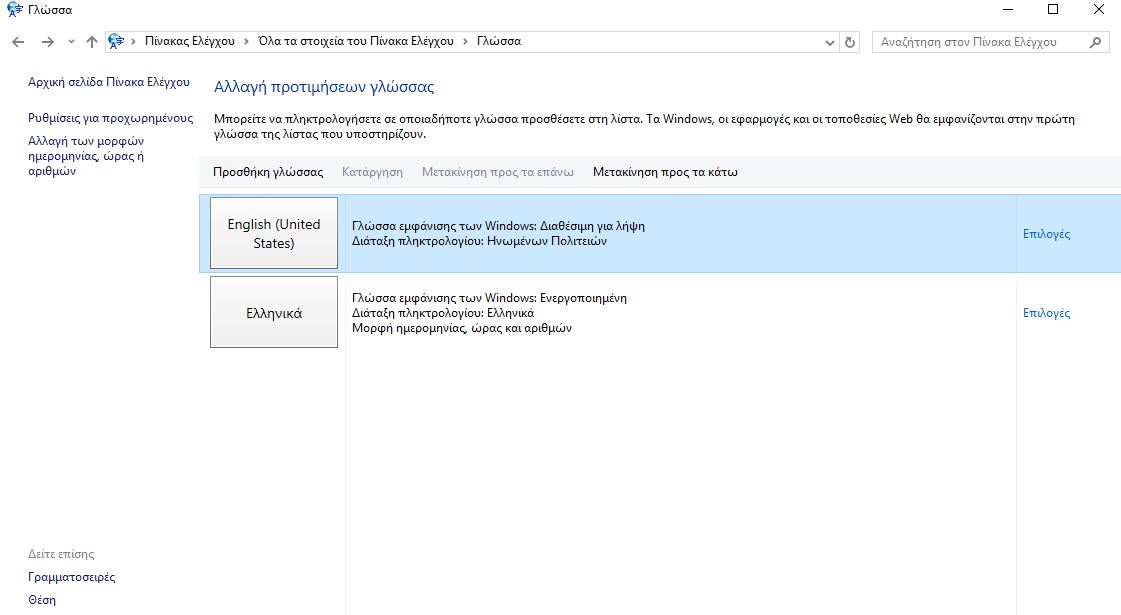Open Επιλογές for English (United States)
Viewport: 1121px width, 615px height.
tap(1046, 234)
